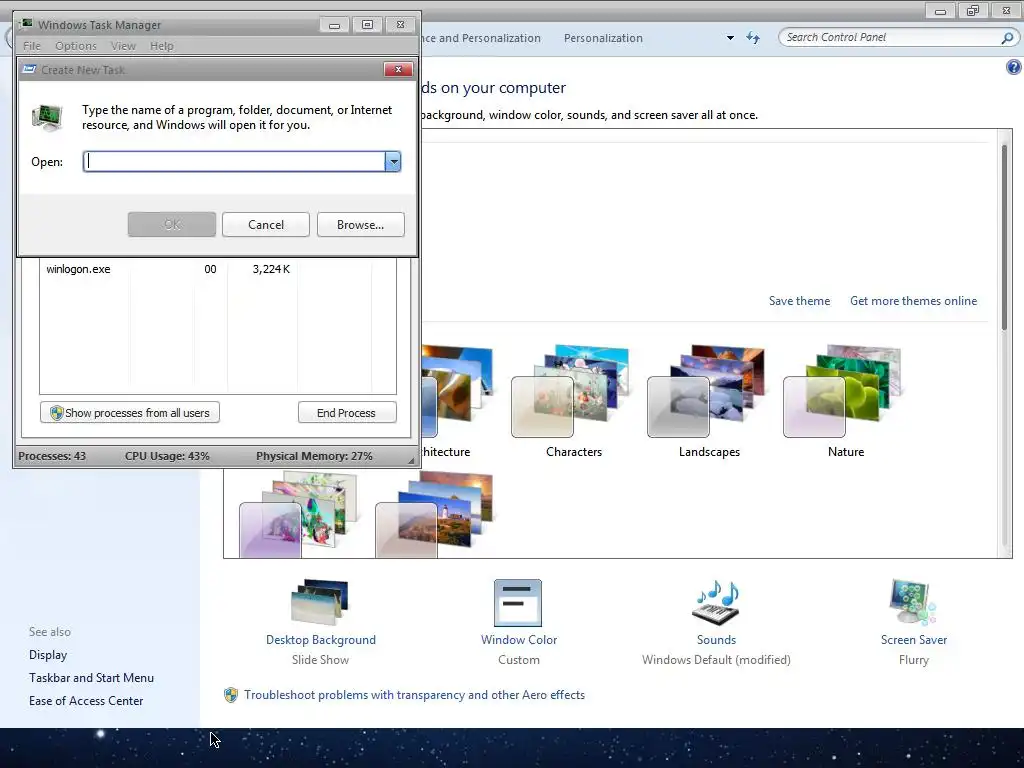Screen dimensions: 1024x768
Task: Click the End Process button
Action: coord(347,413)
